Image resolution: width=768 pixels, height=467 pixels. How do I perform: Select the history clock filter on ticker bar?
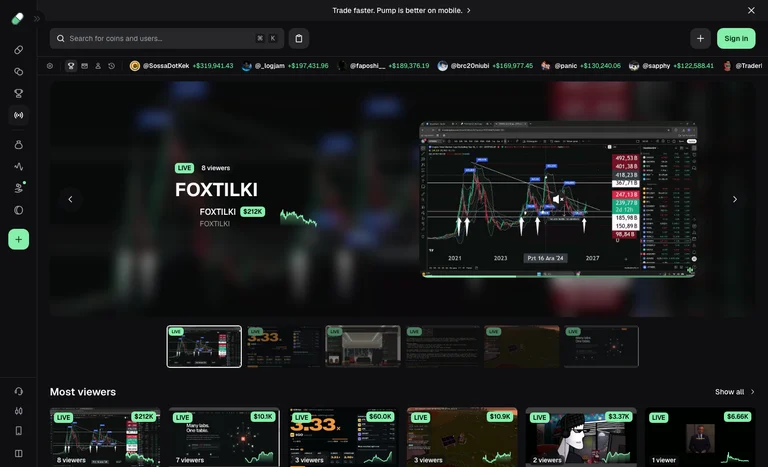point(112,66)
